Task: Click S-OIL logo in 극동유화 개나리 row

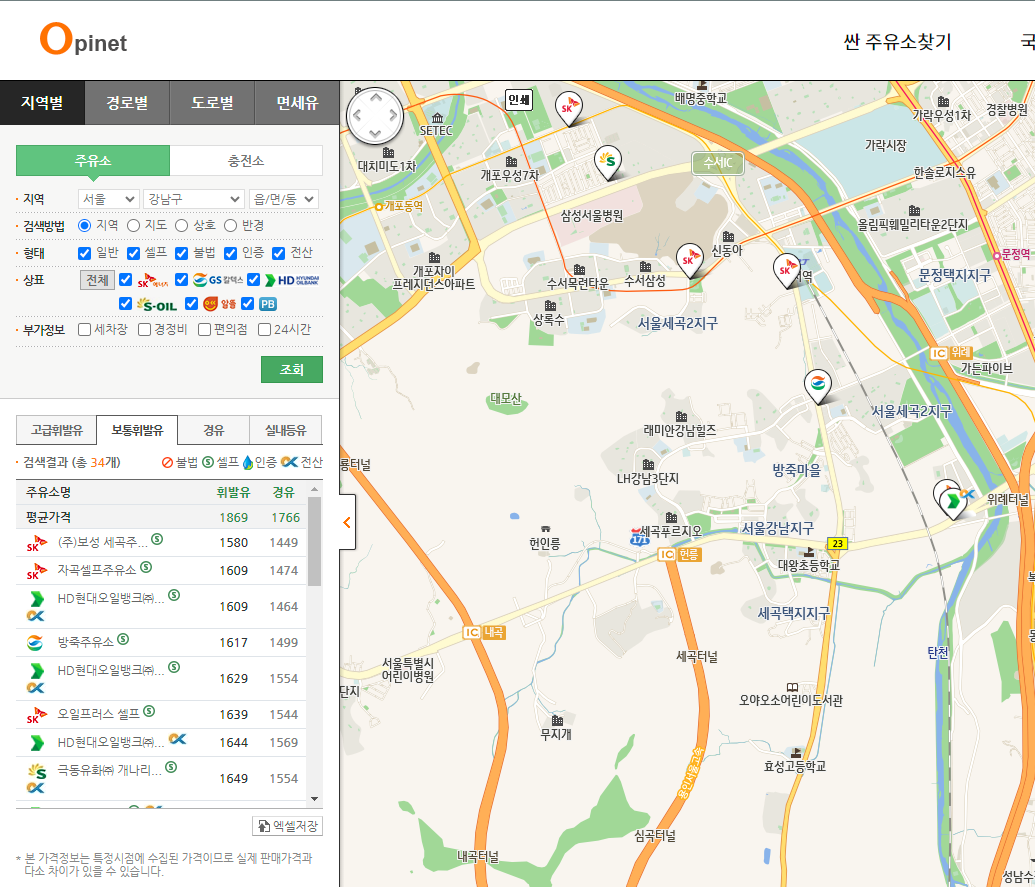Action: [x=37, y=771]
